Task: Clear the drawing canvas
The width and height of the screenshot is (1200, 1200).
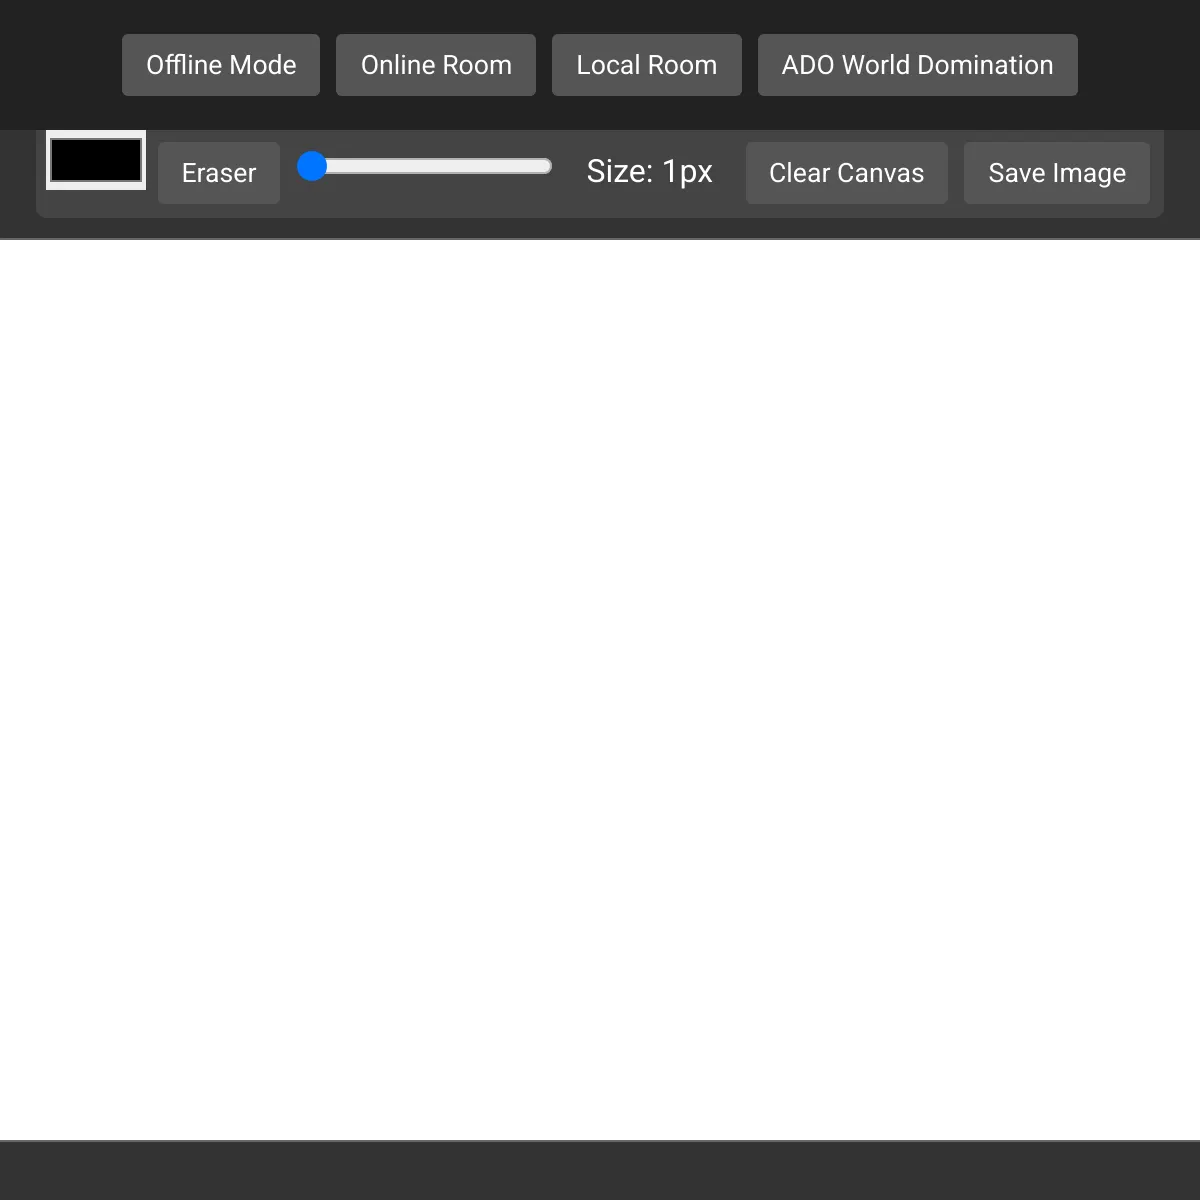Action: coord(847,173)
